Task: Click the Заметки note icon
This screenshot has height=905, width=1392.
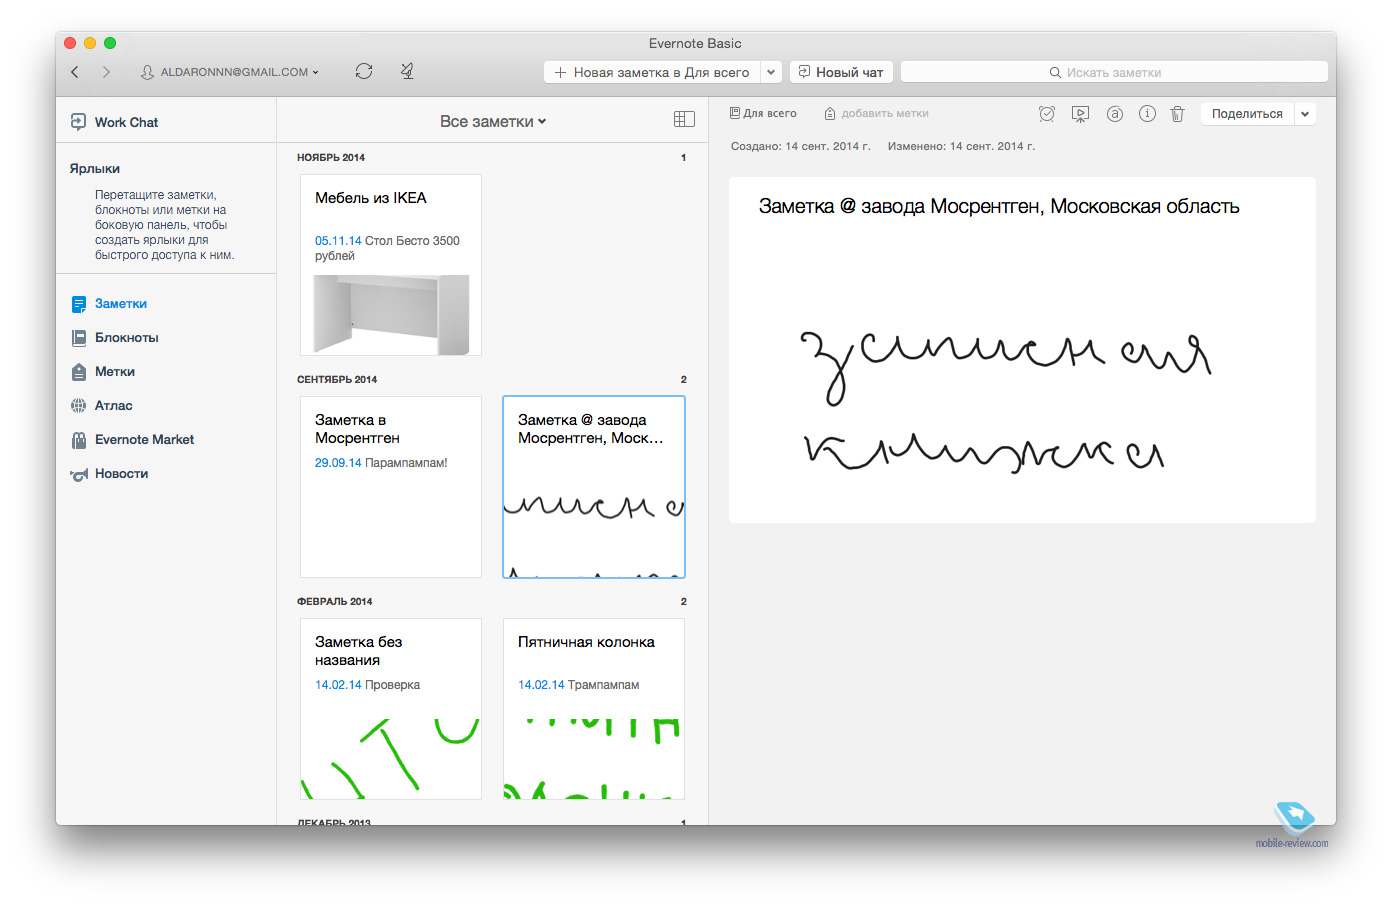Action: pos(79,304)
